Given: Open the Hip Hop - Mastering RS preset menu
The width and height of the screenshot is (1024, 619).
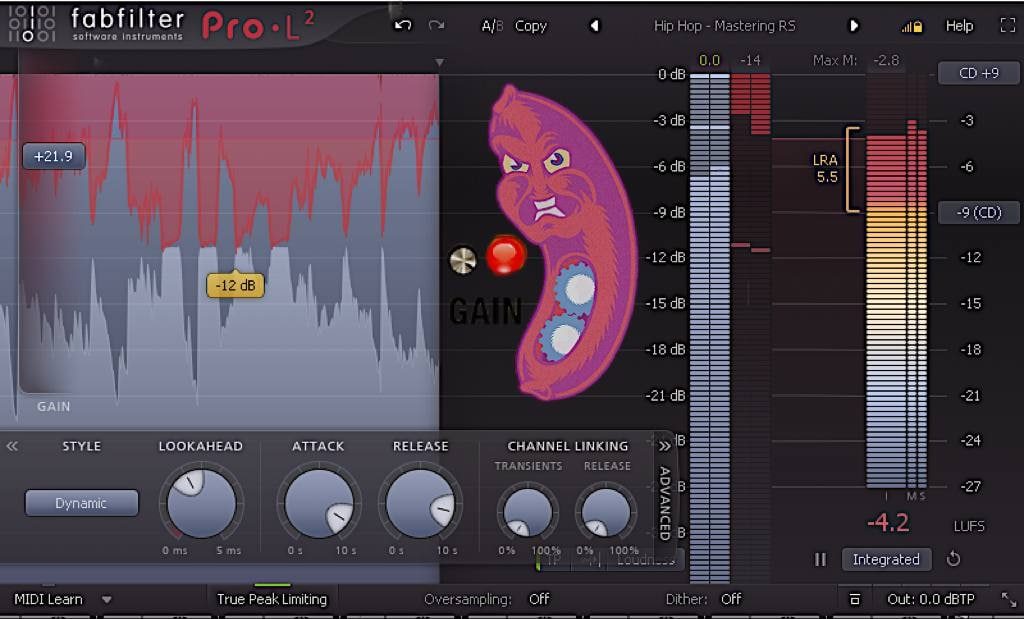Looking at the screenshot, I should (723, 26).
